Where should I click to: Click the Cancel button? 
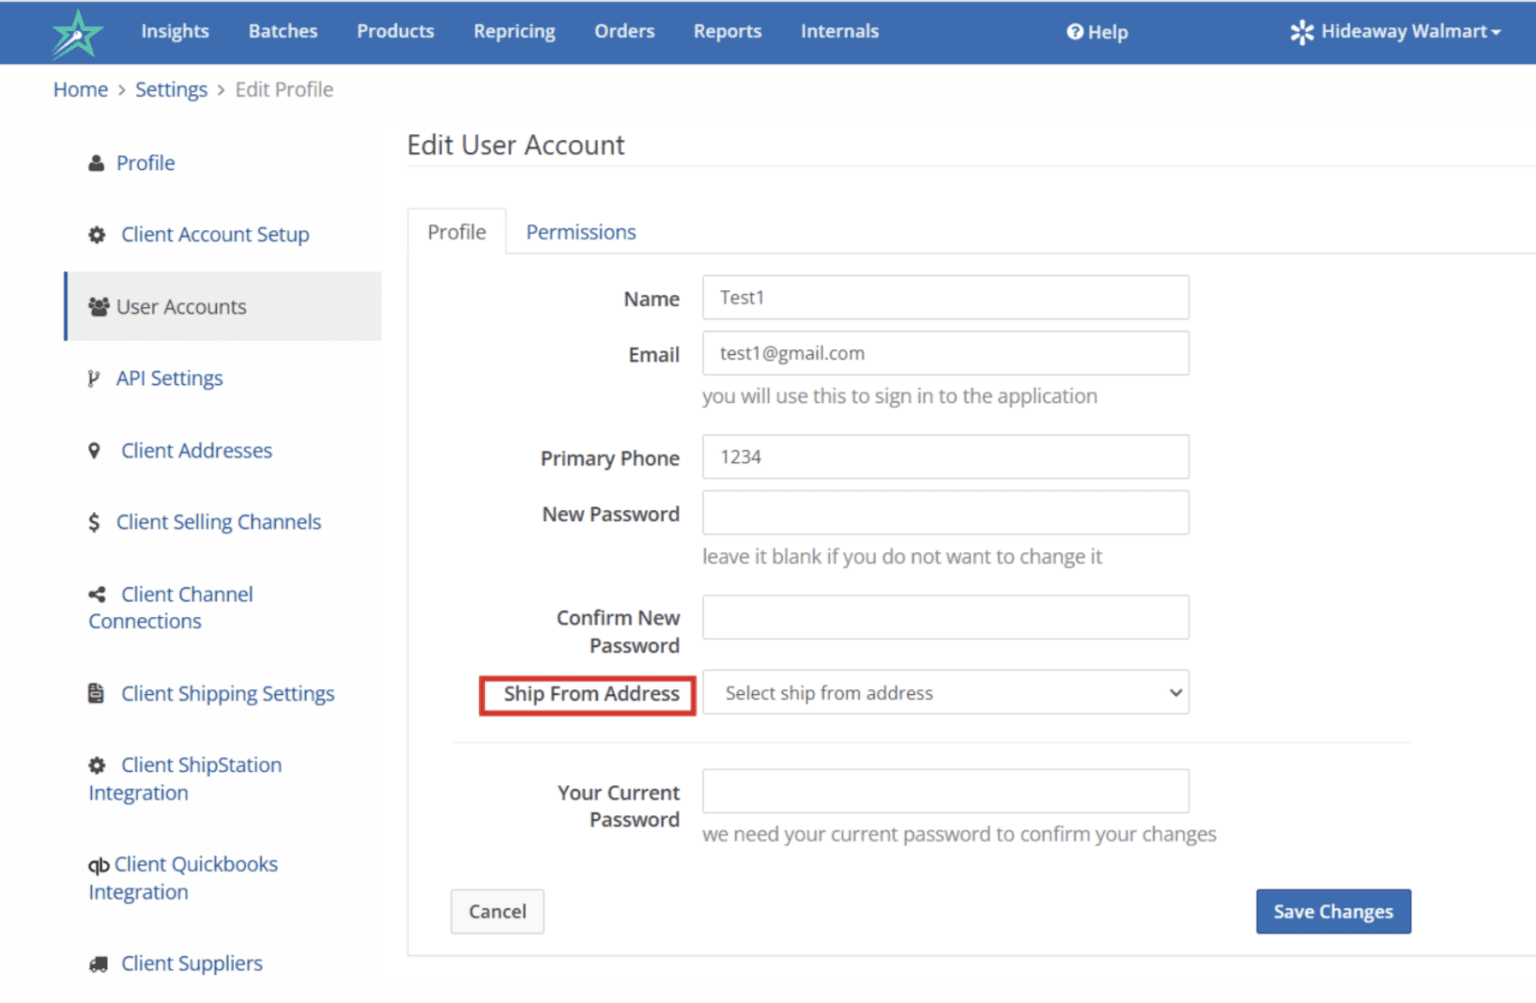coord(497,911)
